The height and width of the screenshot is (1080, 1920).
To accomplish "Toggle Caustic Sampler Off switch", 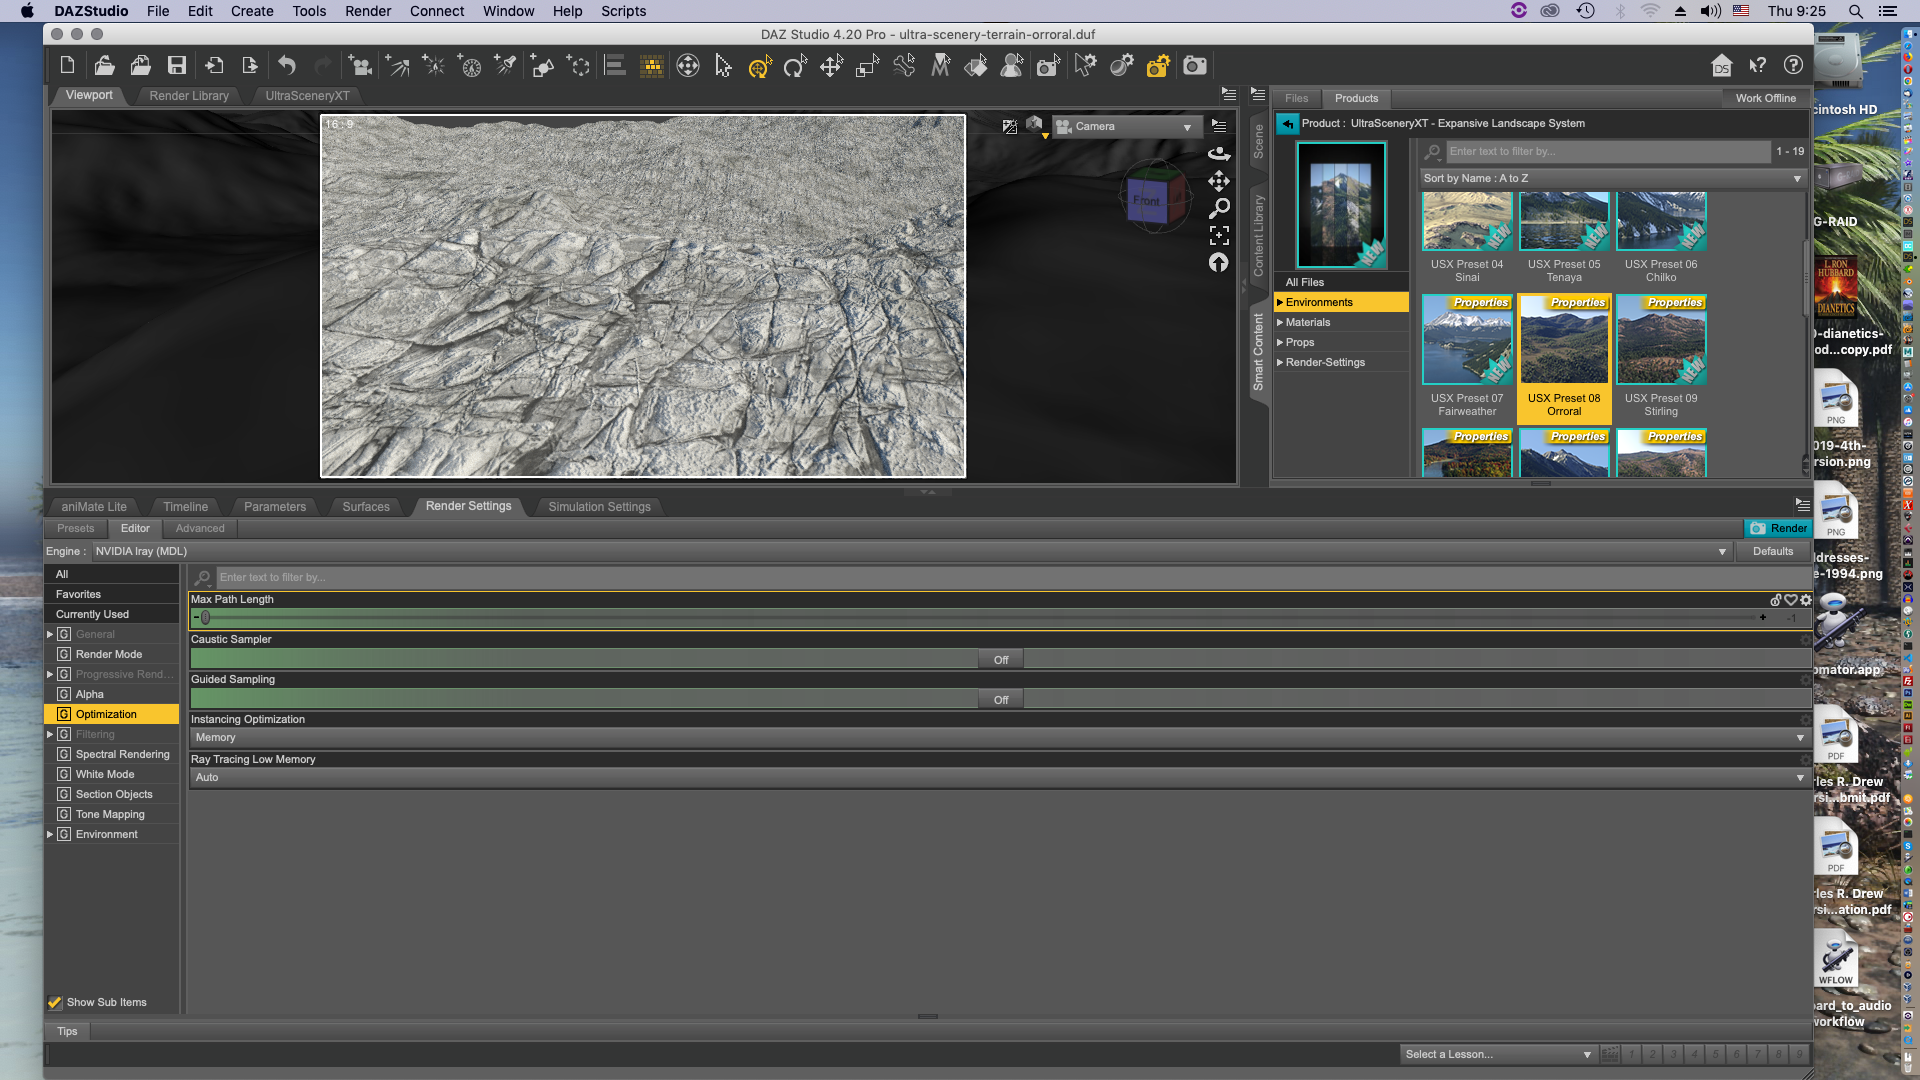I will (x=1000, y=660).
